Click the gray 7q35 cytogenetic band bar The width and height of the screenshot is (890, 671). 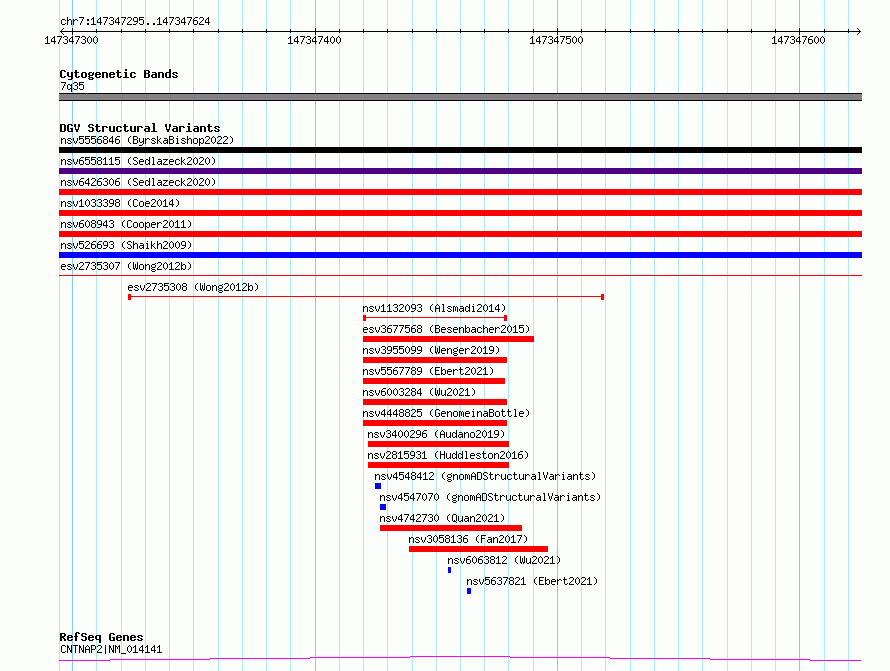[x=460, y=97]
